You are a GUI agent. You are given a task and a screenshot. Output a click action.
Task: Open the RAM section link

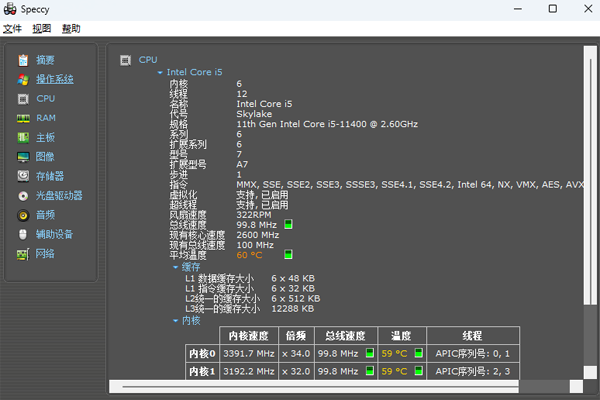click(46, 118)
